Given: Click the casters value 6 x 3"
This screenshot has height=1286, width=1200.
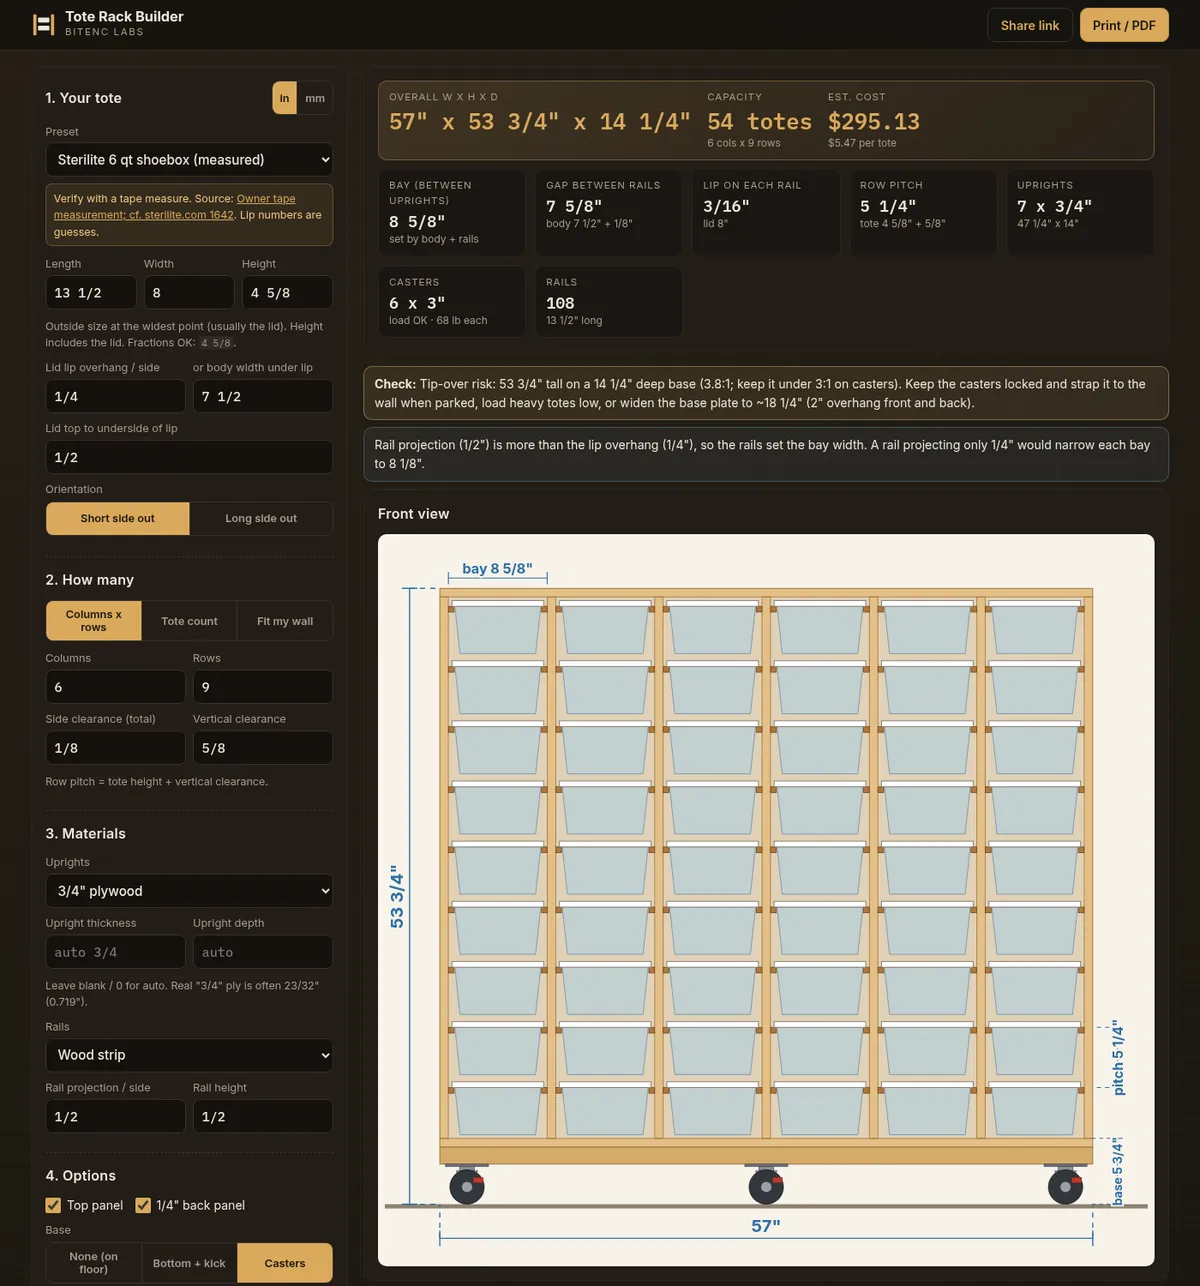Looking at the screenshot, I should pos(417,303).
